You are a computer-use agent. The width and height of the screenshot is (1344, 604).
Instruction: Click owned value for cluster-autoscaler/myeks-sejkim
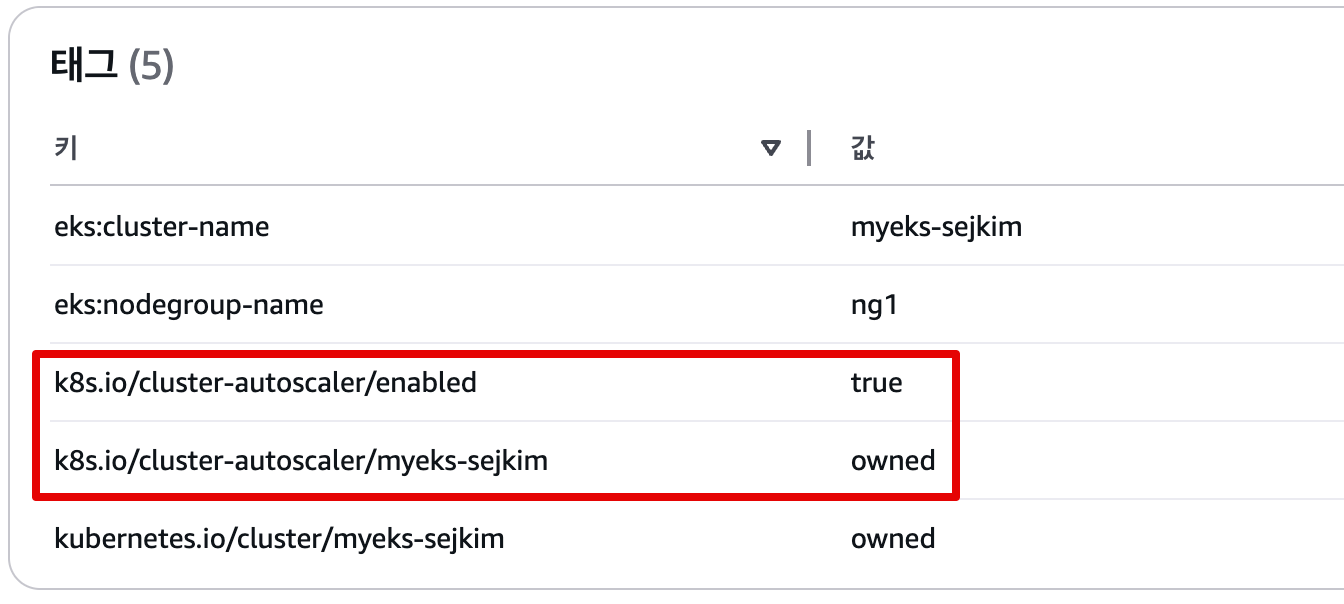893,461
